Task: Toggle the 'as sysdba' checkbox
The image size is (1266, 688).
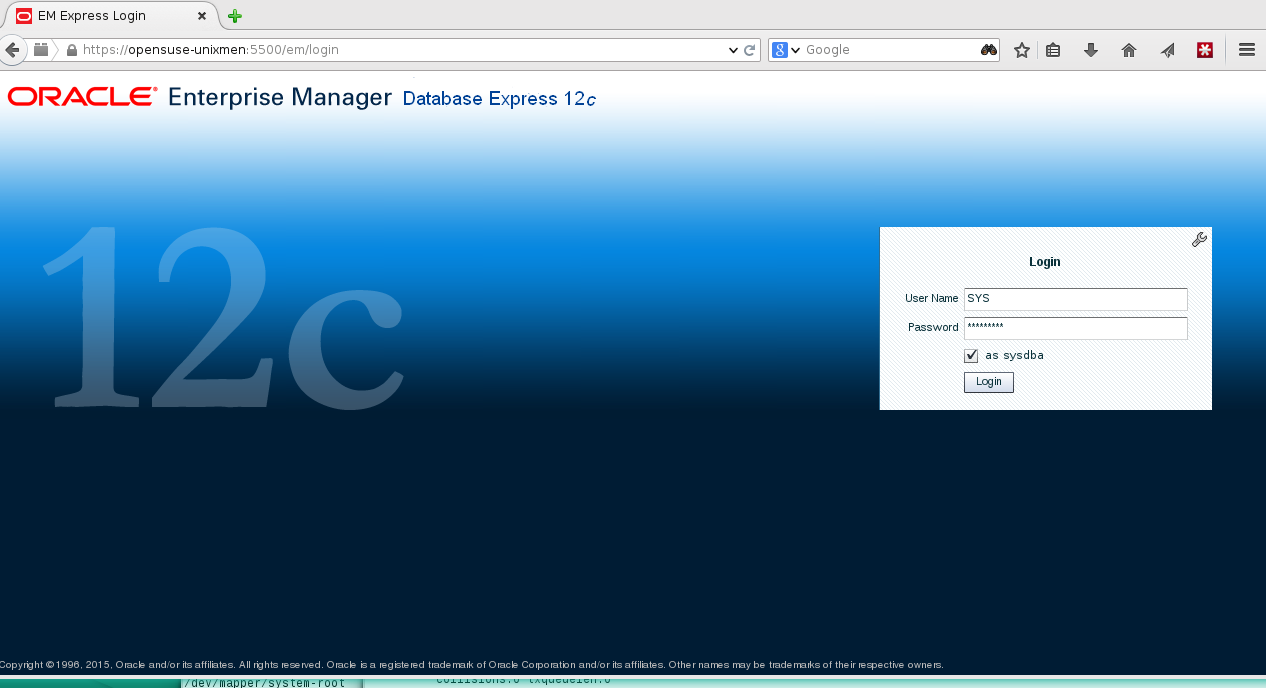Action: [x=971, y=356]
